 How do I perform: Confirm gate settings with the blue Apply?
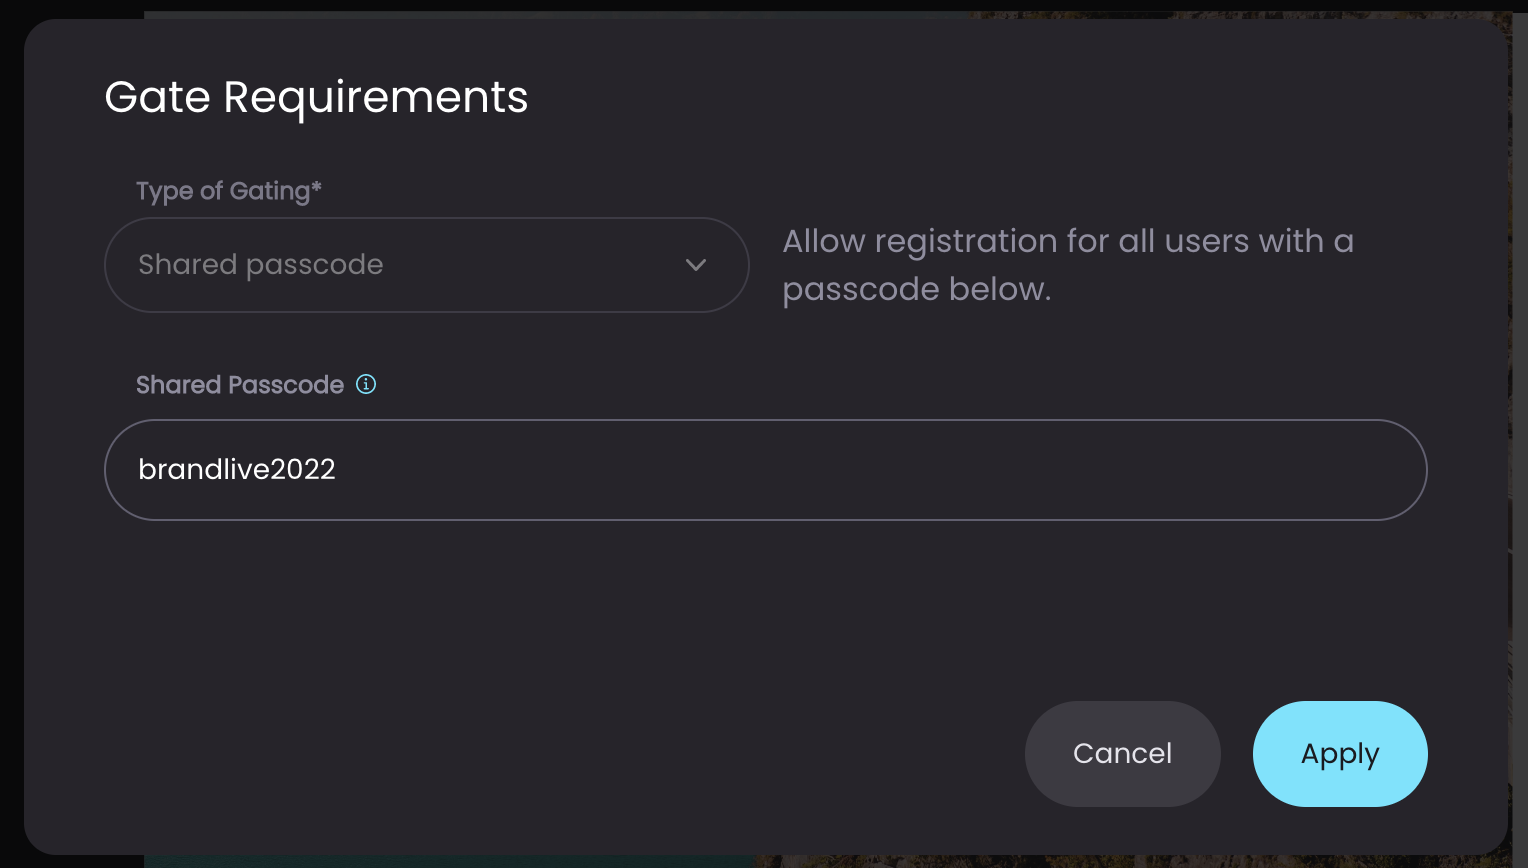click(x=1340, y=754)
